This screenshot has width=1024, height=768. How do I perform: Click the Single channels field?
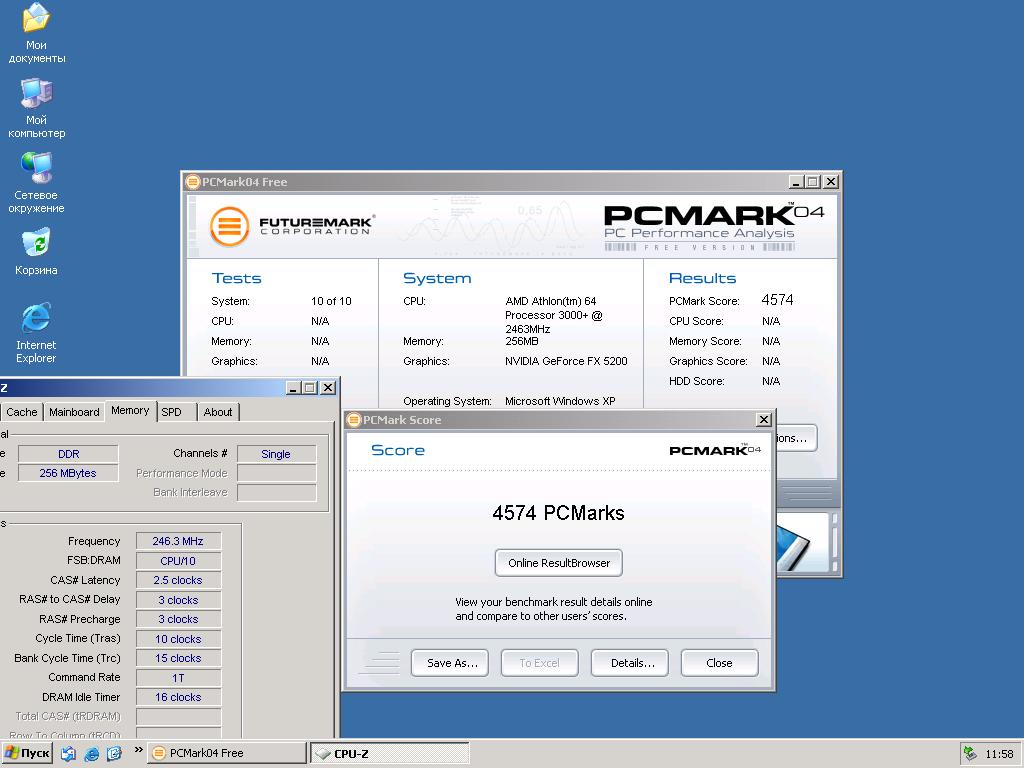click(276, 454)
